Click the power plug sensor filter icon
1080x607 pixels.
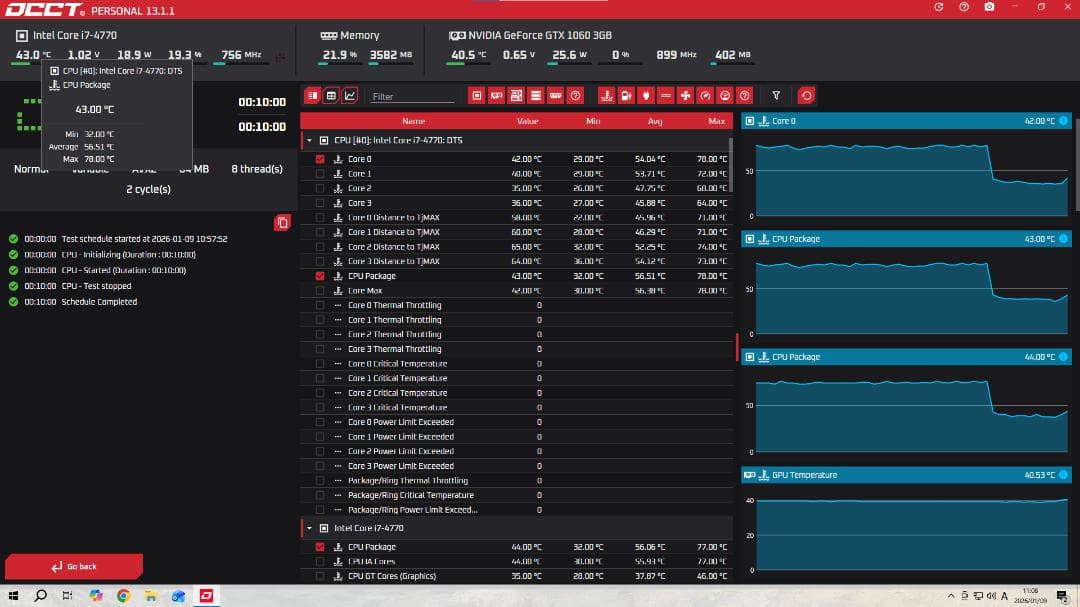646,96
